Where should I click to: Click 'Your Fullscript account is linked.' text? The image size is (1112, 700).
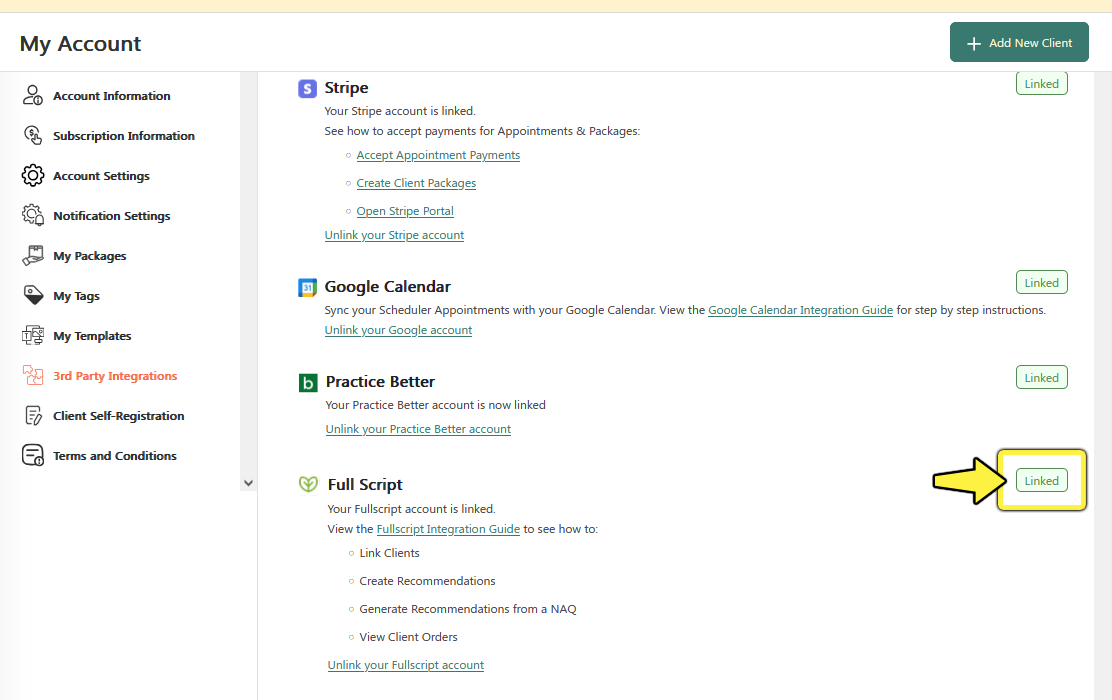[x=411, y=509]
